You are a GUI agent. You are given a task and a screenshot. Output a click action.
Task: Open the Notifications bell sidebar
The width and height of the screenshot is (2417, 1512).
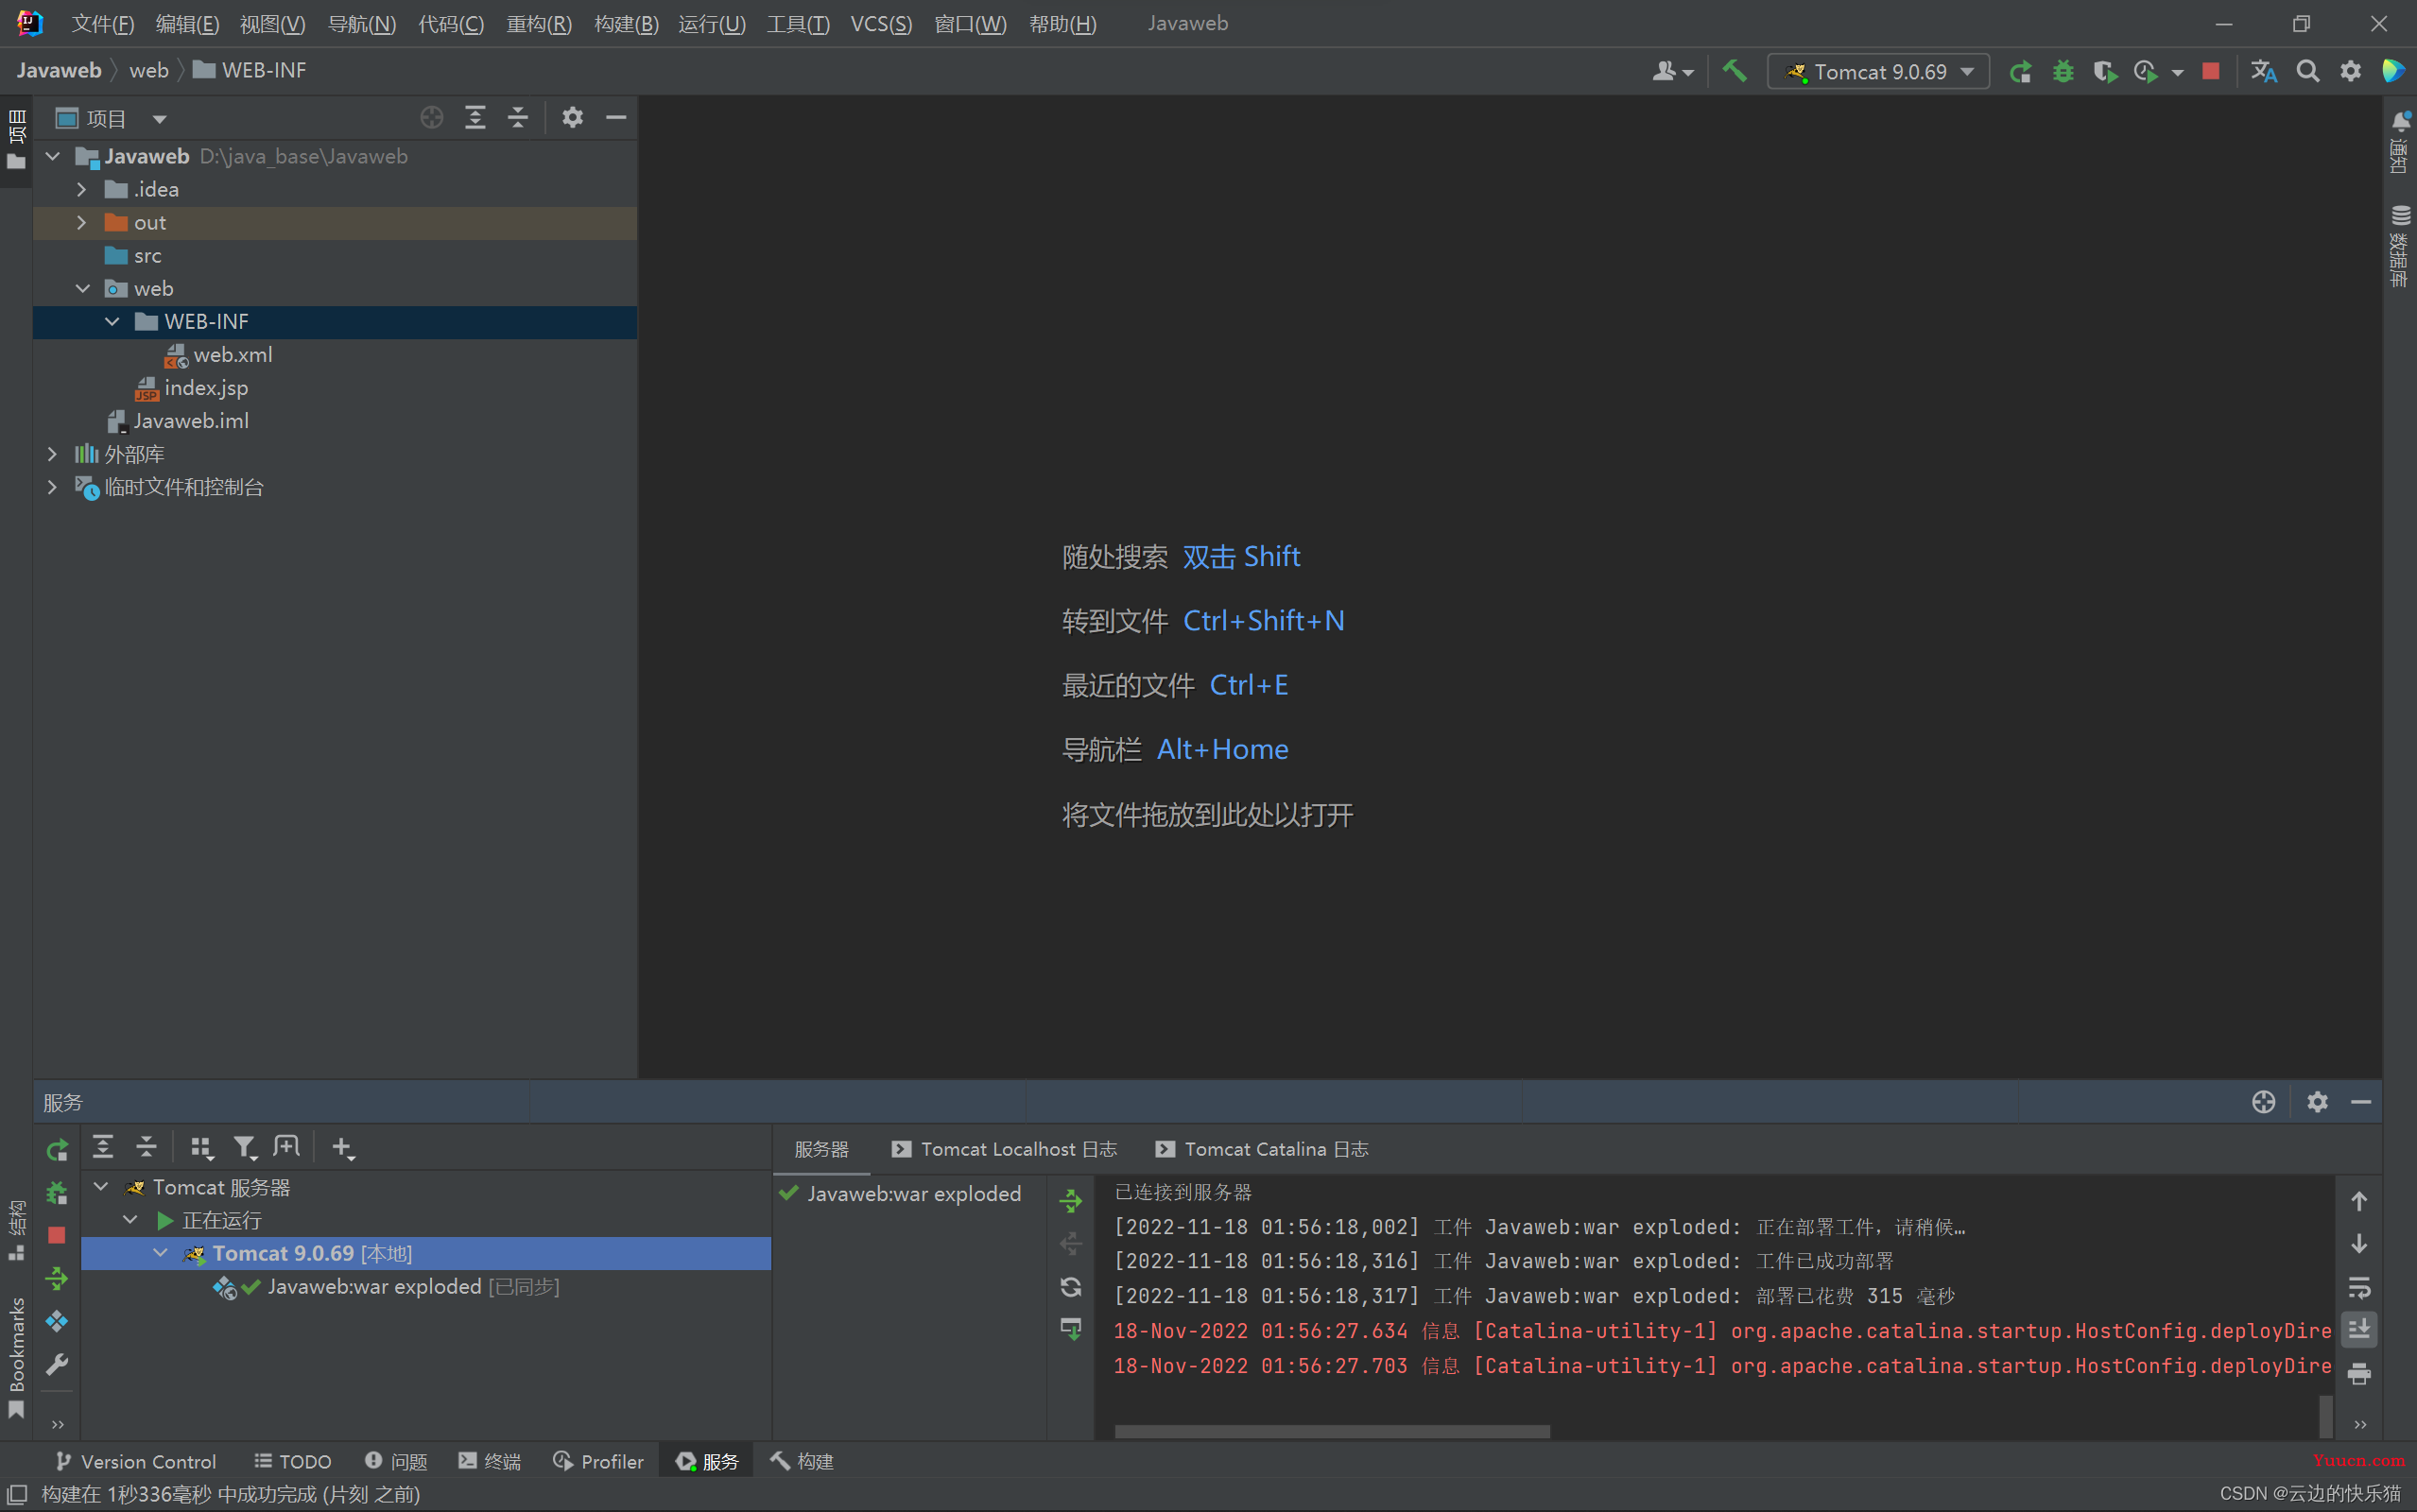pyautogui.click(x=2400, y=140)
